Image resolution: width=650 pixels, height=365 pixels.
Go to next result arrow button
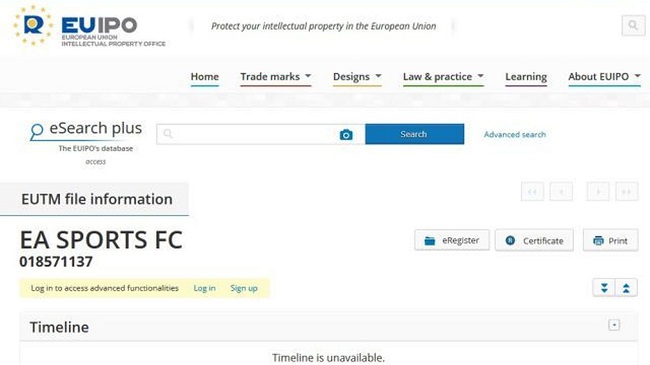pos(598,192)
